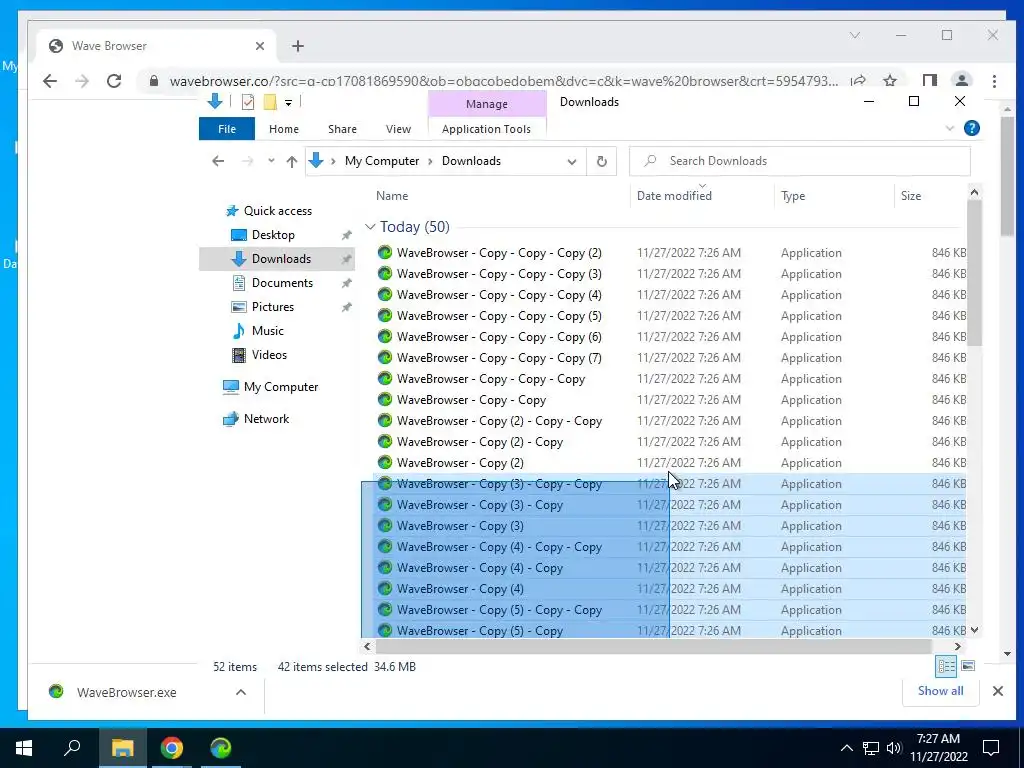Open Documents in navigation pane

tap(282, 283)
